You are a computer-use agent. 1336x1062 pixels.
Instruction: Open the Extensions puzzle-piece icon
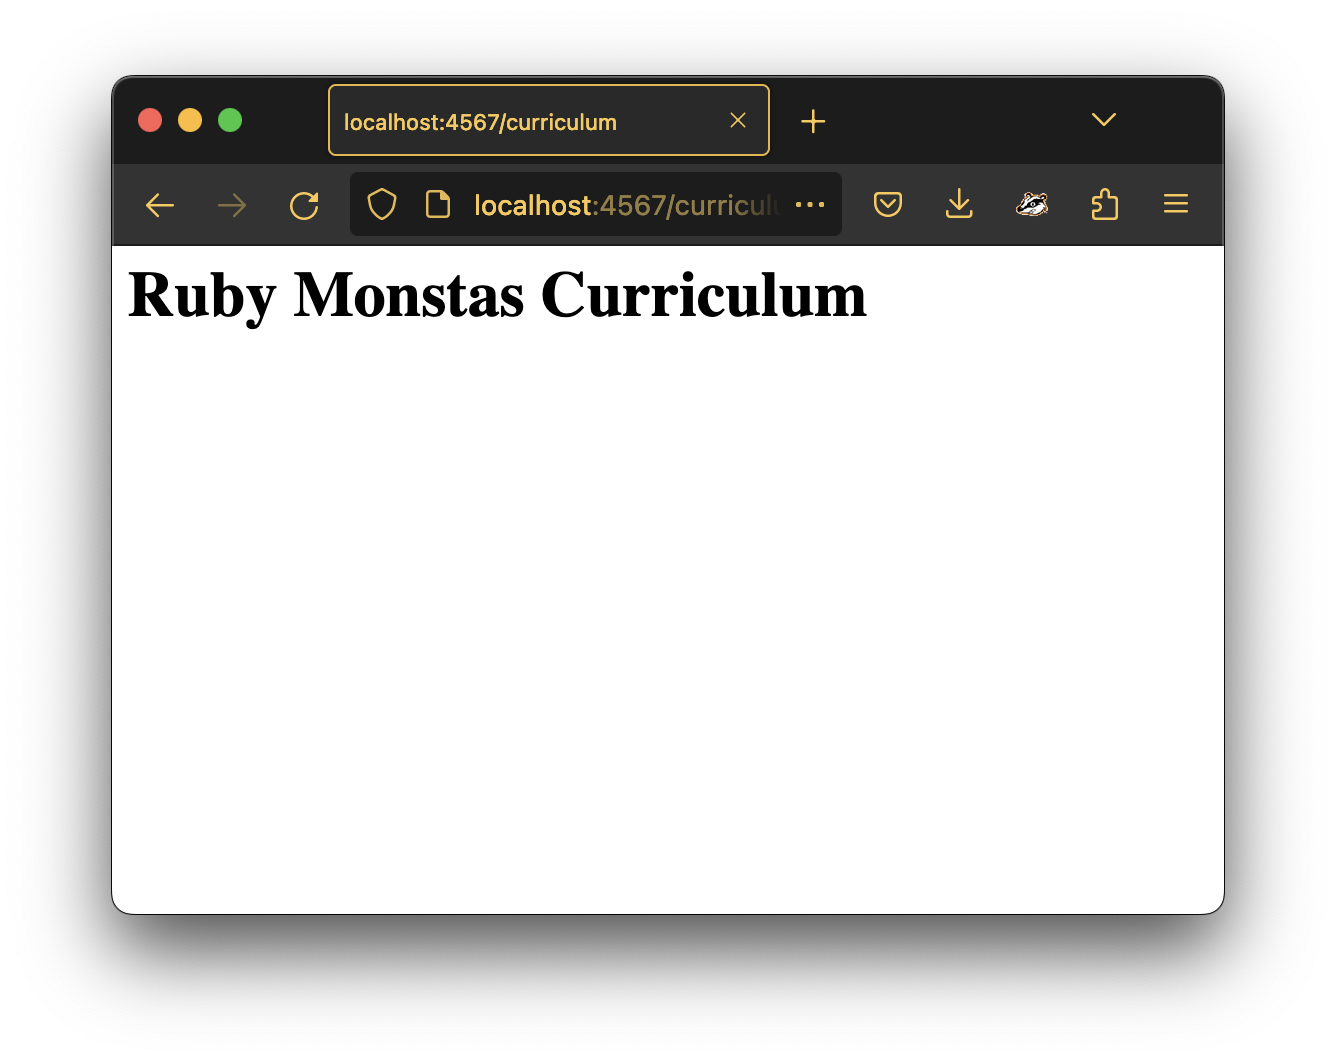(x=1104, y=204)
